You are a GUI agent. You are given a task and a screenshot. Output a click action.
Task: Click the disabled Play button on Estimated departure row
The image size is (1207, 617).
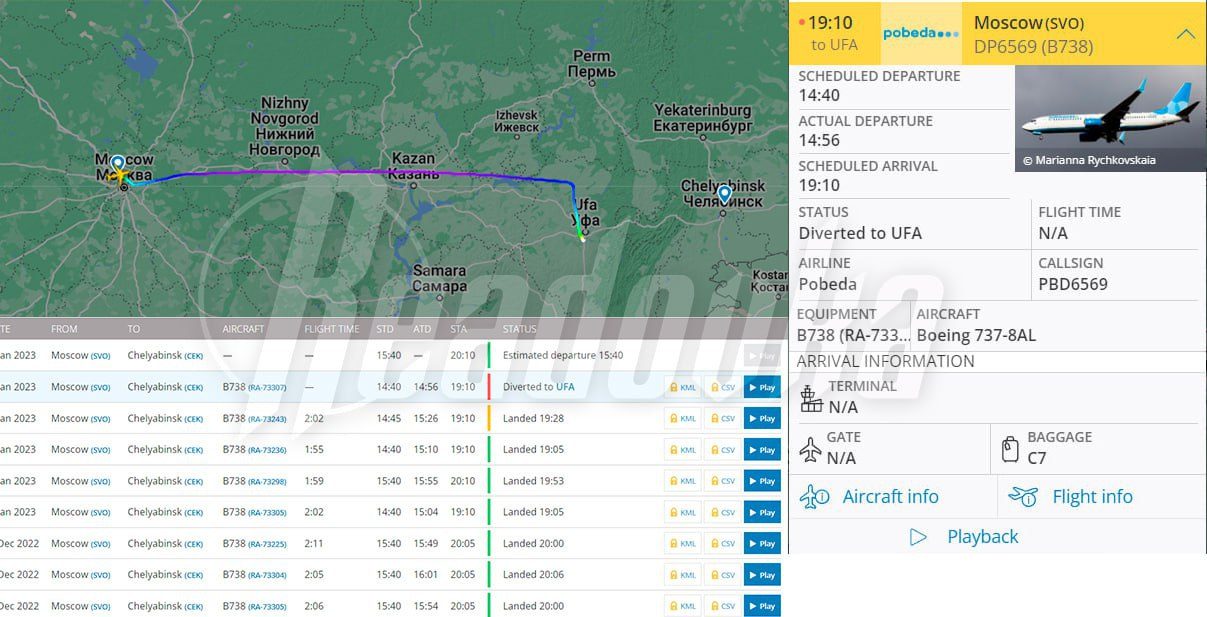click(x=762, y=355)
